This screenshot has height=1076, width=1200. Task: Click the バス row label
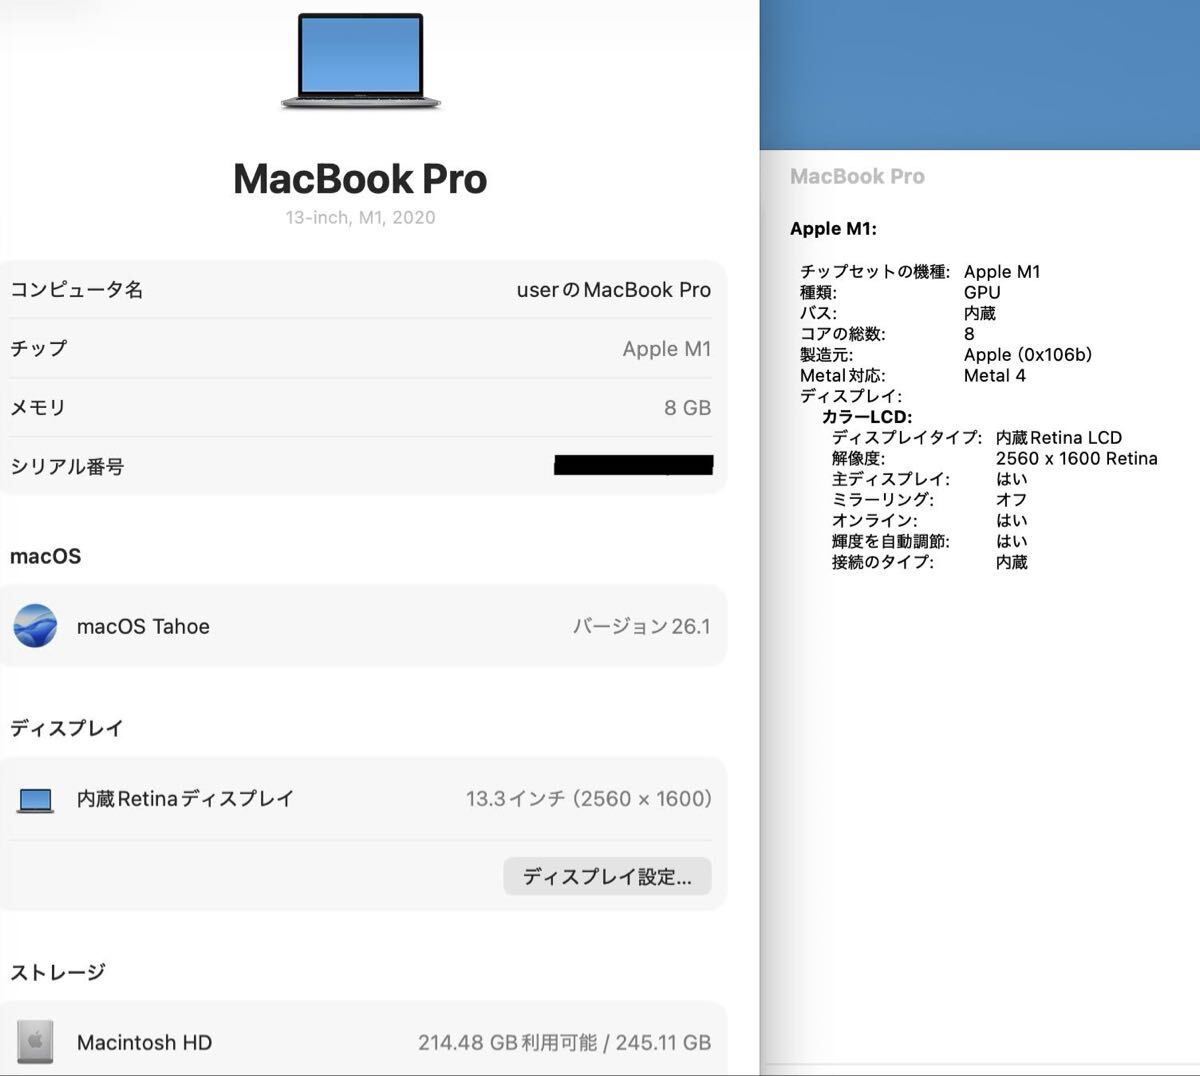point(818,313)
